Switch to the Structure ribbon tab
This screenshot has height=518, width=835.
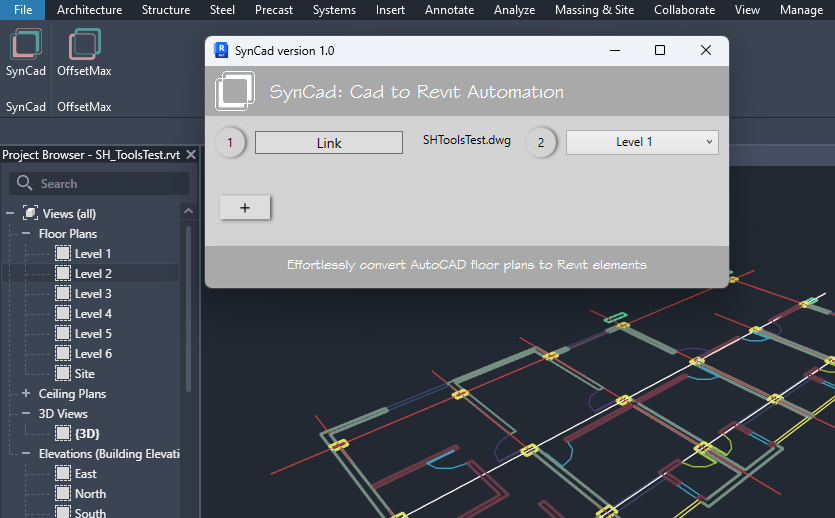166,10
